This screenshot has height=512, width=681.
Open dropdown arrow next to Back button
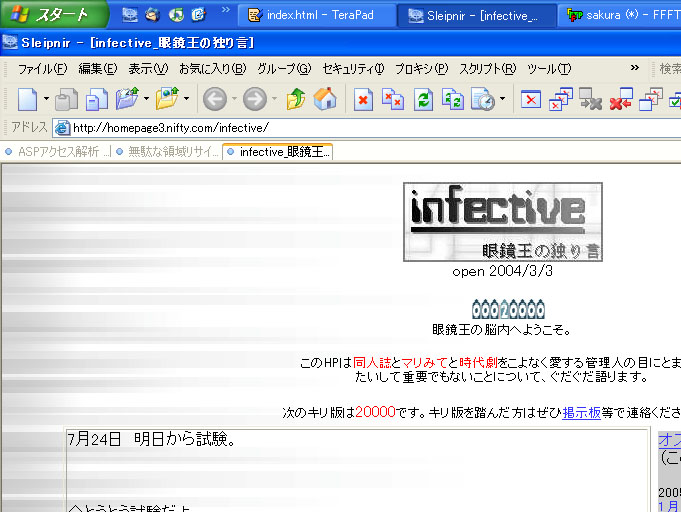point(234,99)
